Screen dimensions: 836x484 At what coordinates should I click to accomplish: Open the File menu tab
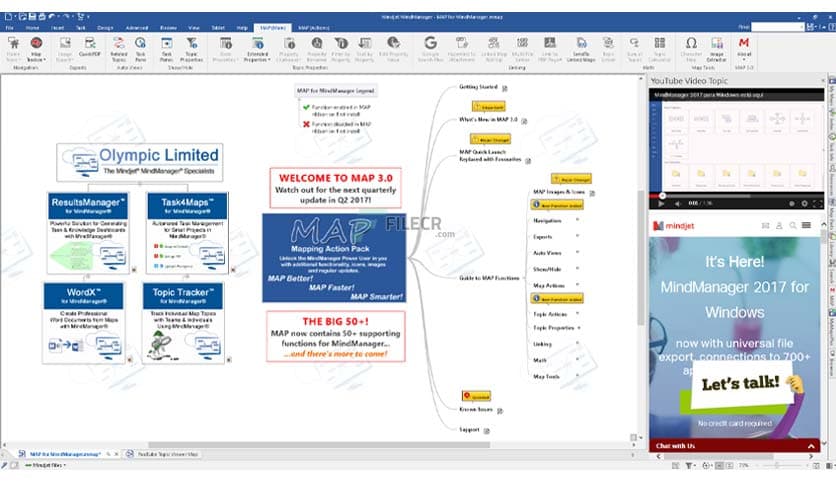click(x=10, y=28)
